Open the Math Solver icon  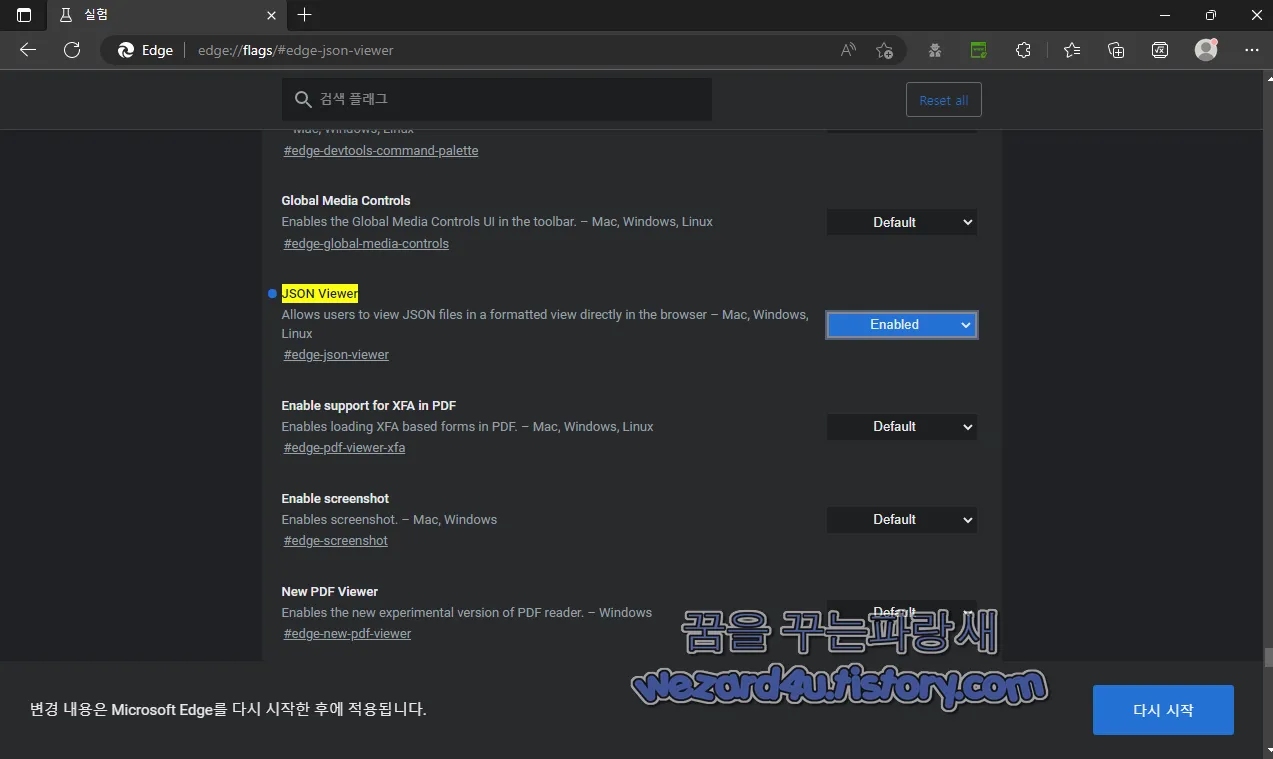click(x=1160, y=50)
